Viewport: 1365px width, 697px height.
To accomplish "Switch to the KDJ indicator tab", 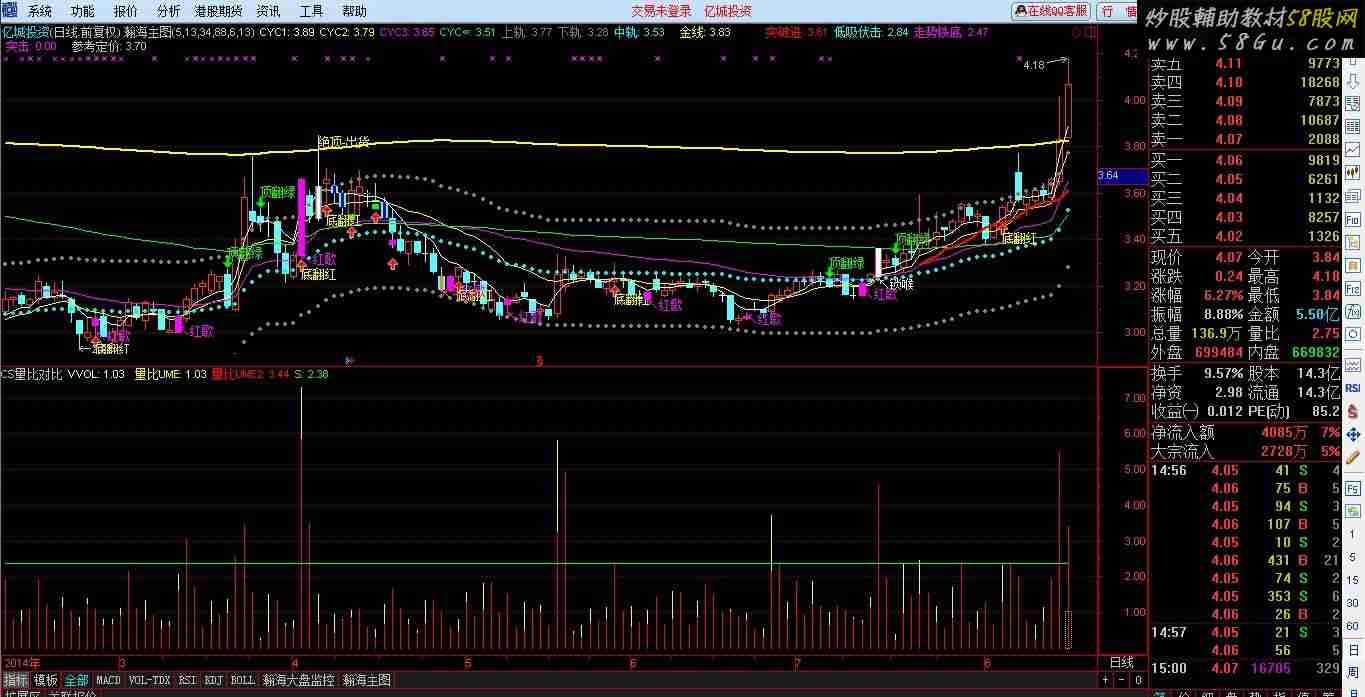I will click(x=213, y=680).
